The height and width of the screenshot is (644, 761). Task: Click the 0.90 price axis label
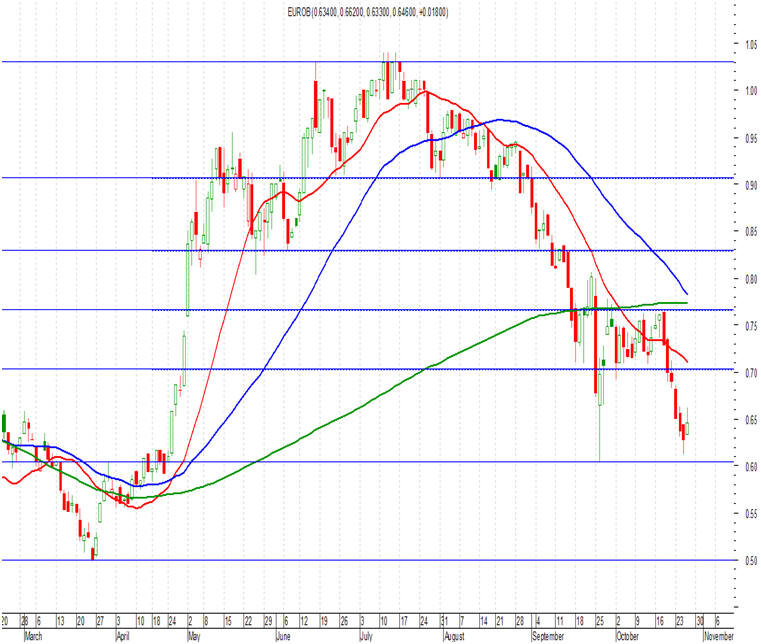751,185
